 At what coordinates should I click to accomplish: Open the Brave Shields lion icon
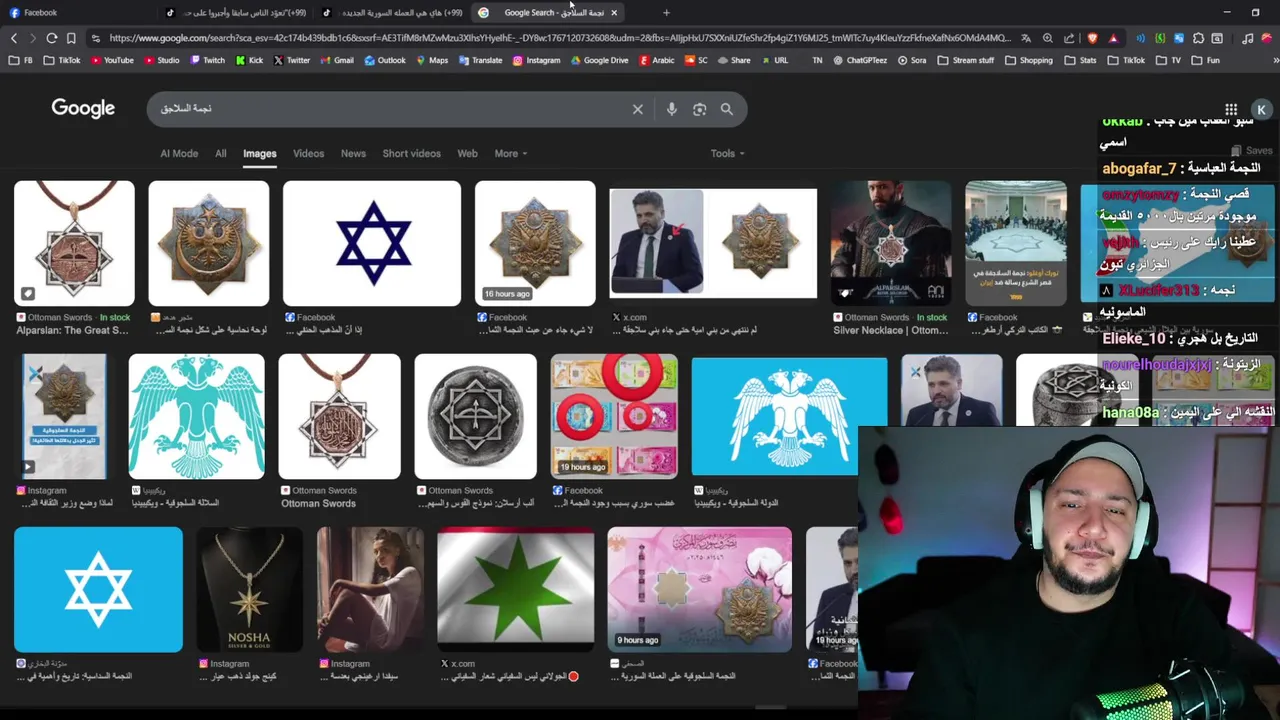click(1092, 38)
